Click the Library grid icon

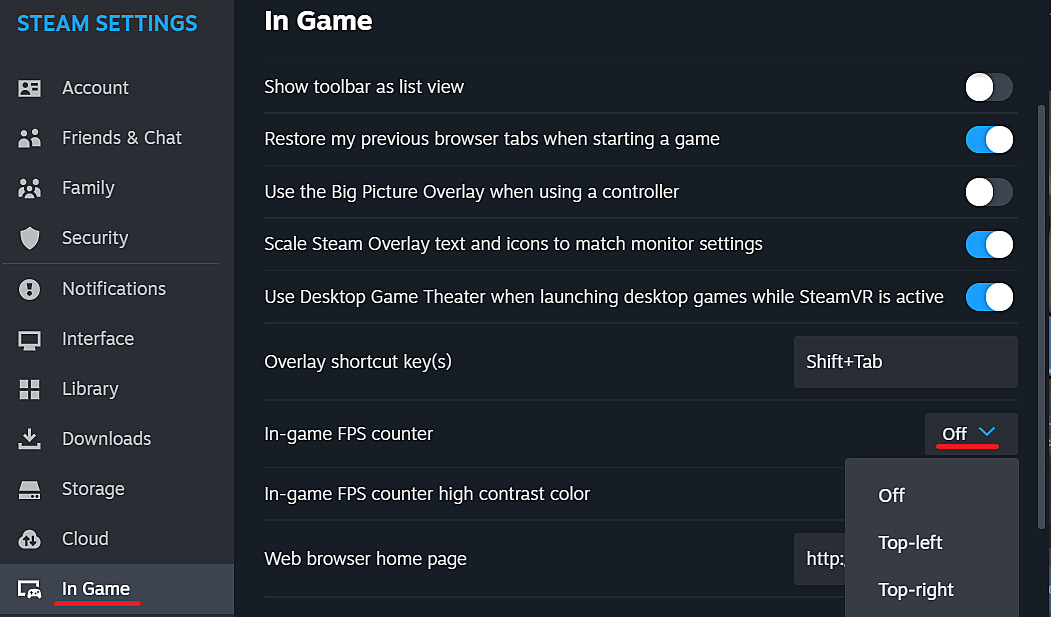click(x=30, y=389)
